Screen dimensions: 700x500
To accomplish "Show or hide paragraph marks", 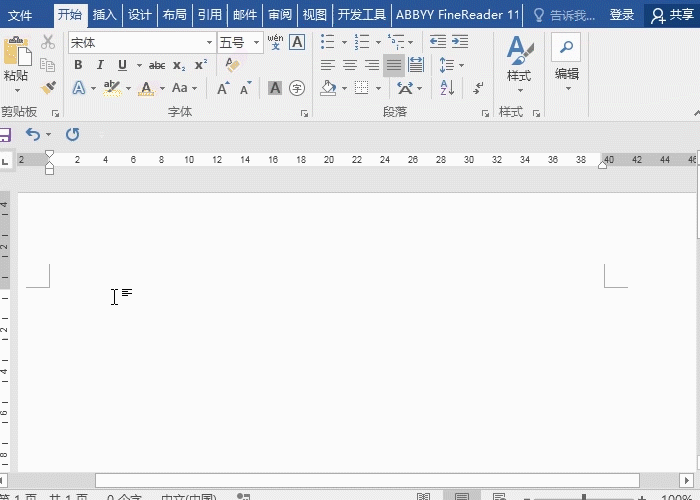I will (x=478, y=88).
